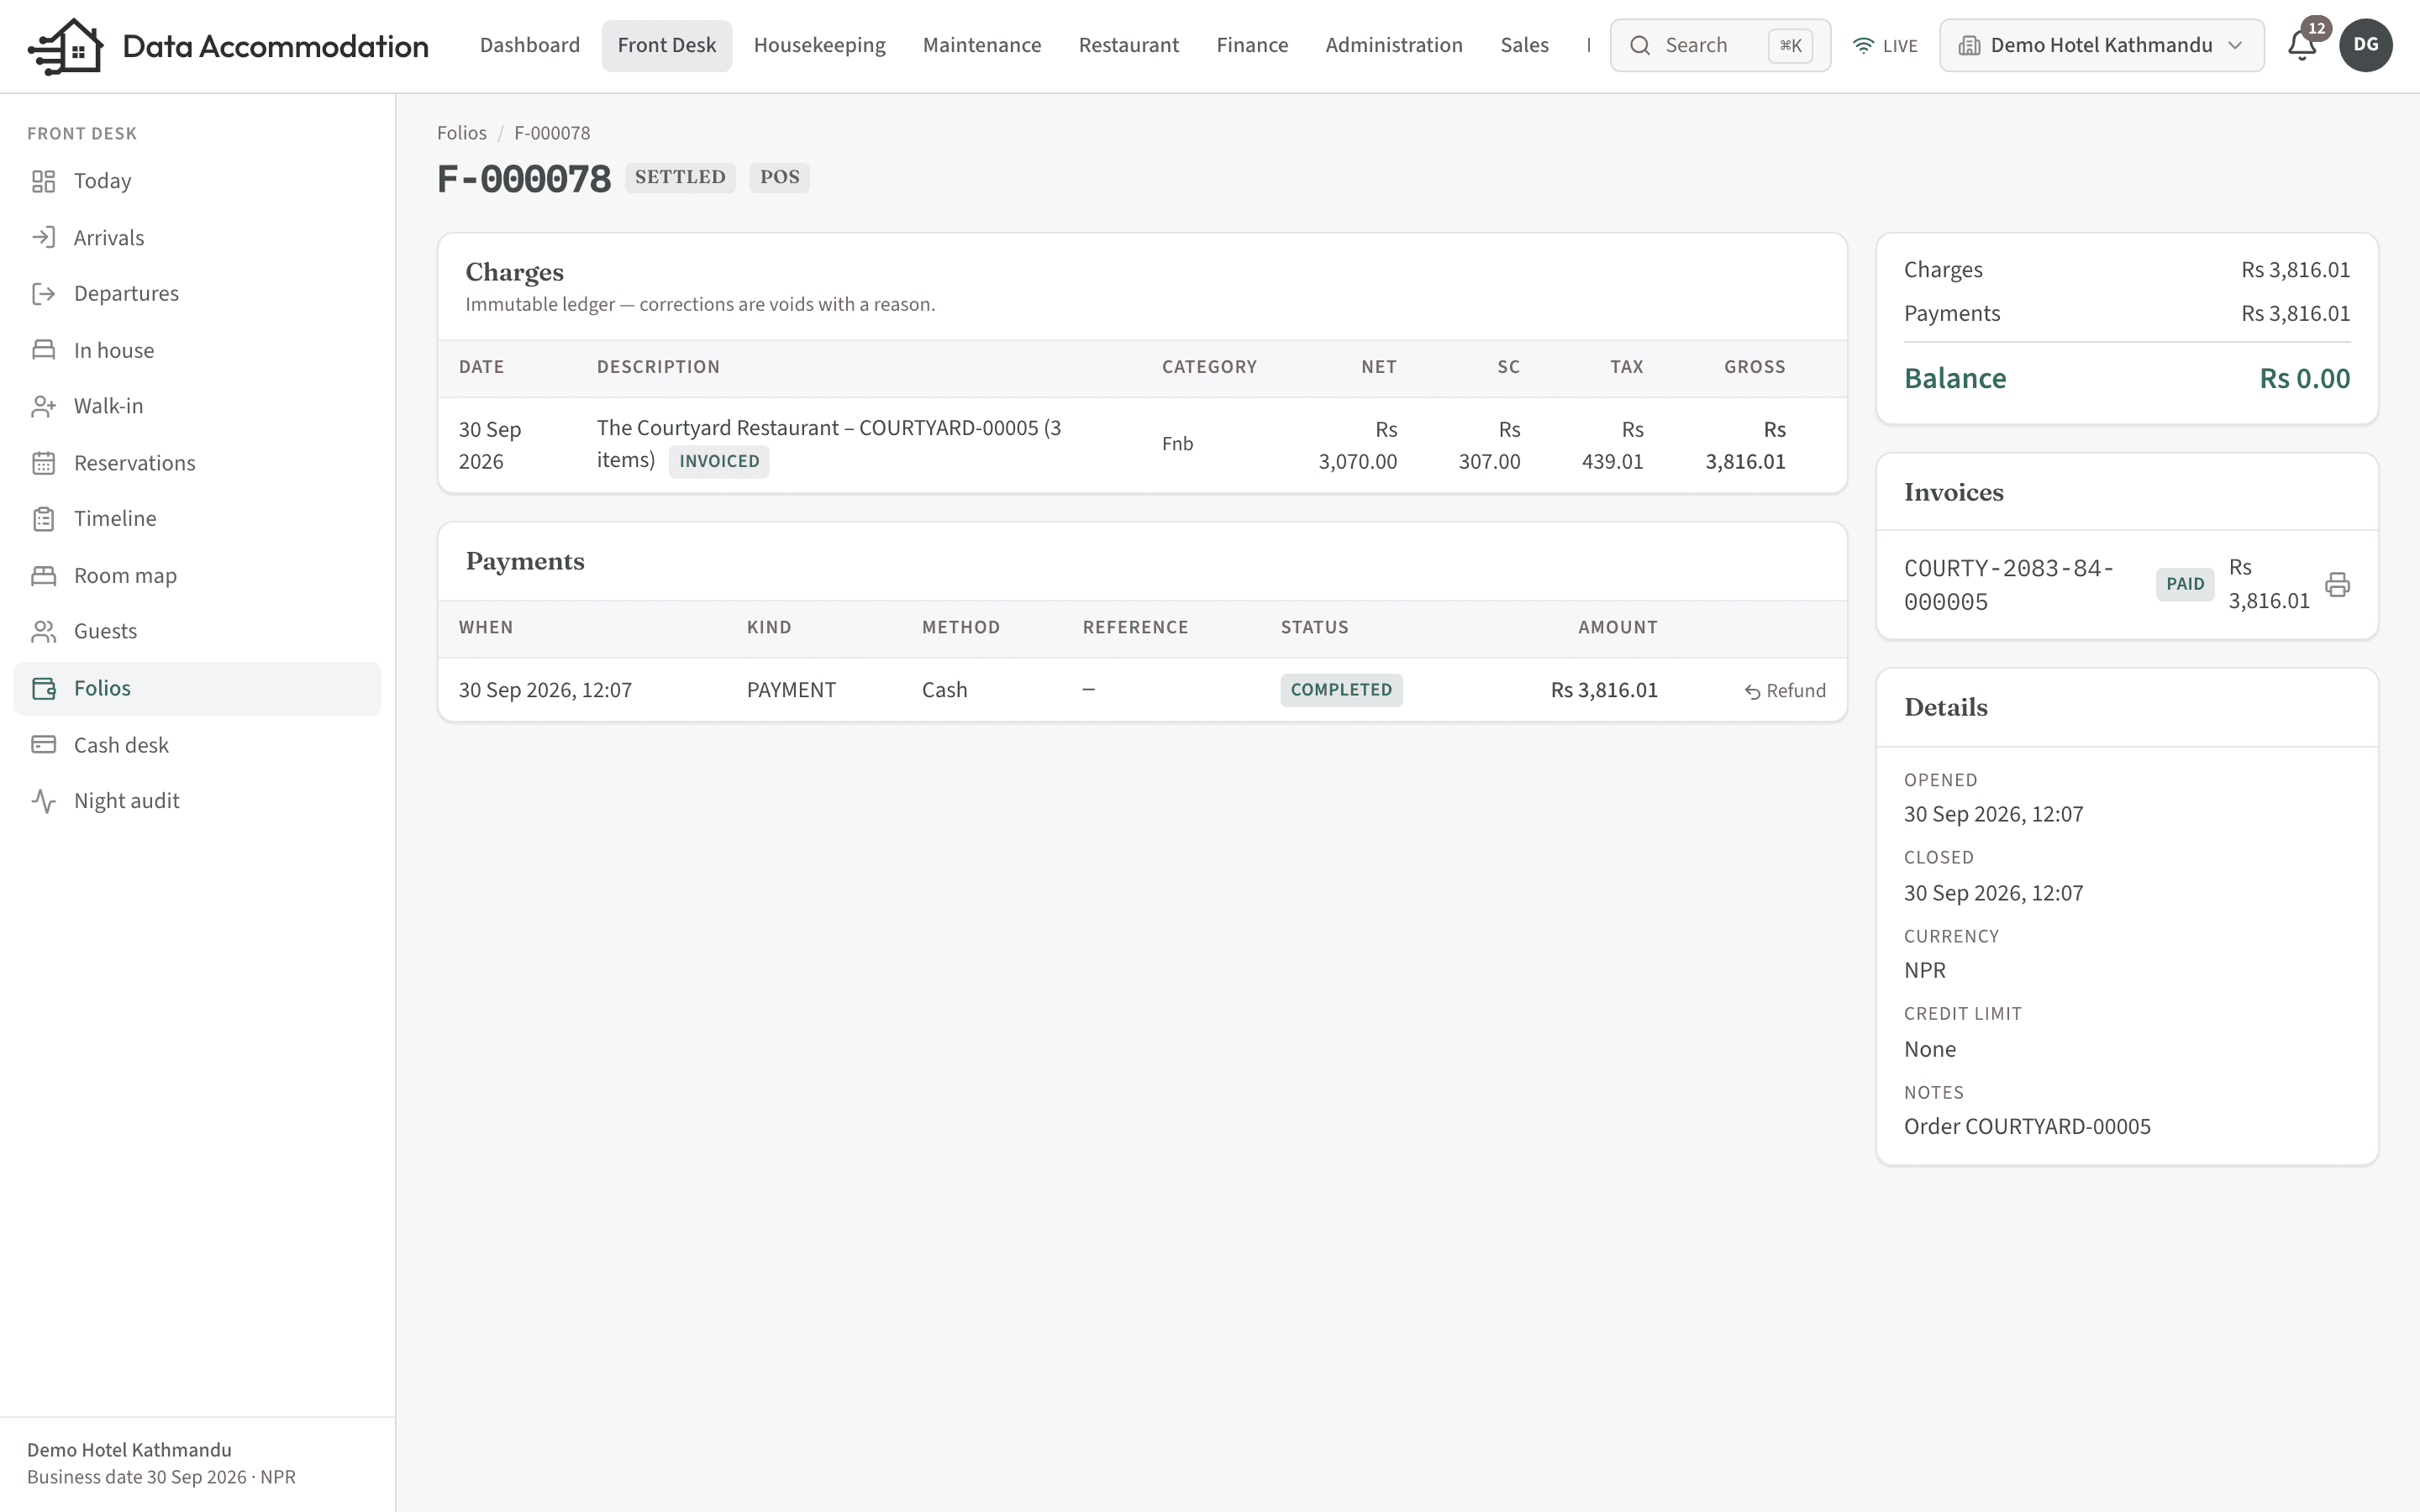Click the Room map icon
Screen dimensions: 2420x1512
tap(43, 576)
